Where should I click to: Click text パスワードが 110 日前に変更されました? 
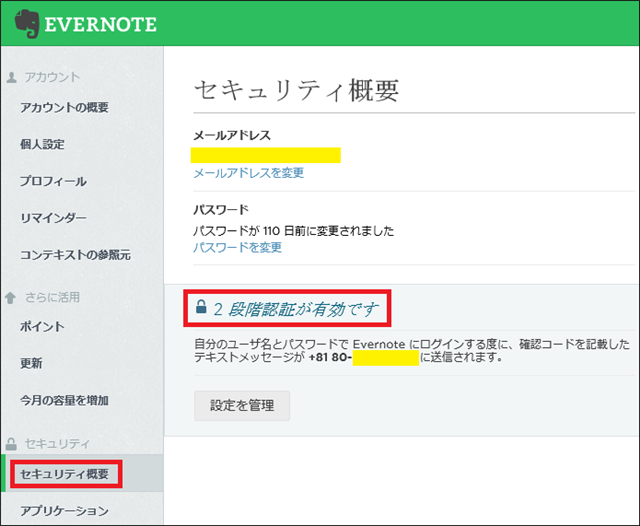pos(294,231)
